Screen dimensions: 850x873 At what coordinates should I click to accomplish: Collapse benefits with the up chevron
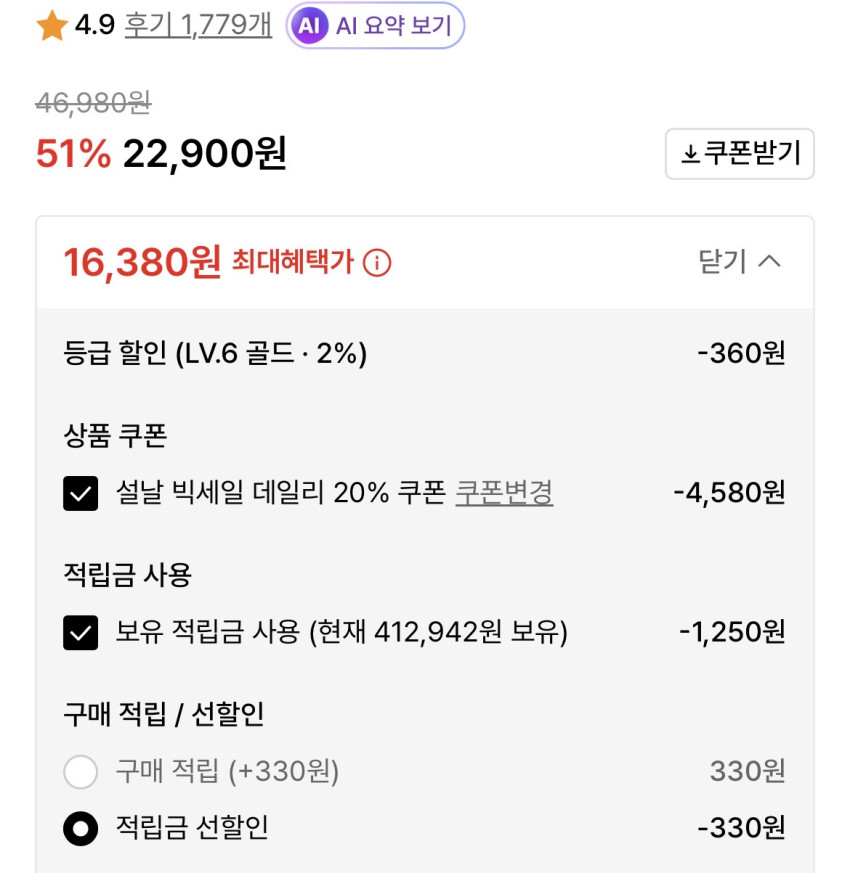(x=769, y=262)
